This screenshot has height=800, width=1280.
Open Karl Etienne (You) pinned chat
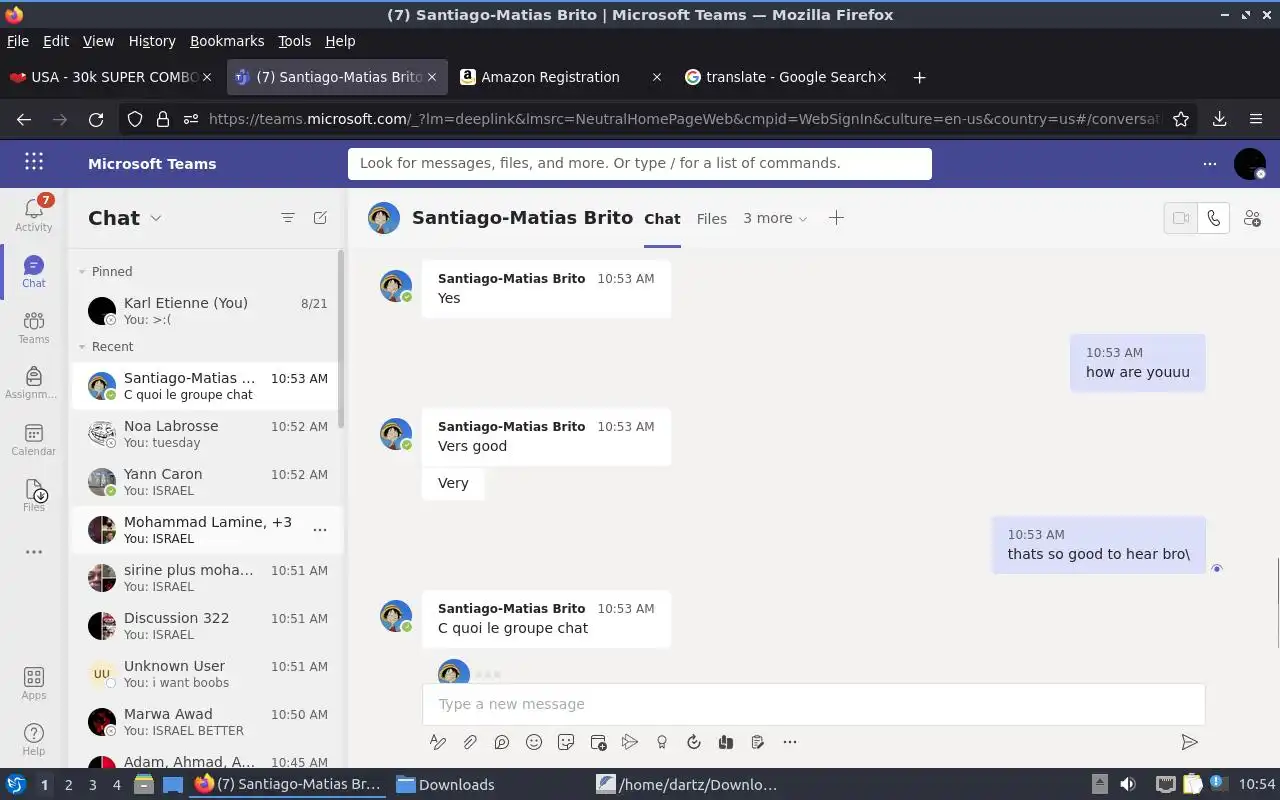point(205,311)
